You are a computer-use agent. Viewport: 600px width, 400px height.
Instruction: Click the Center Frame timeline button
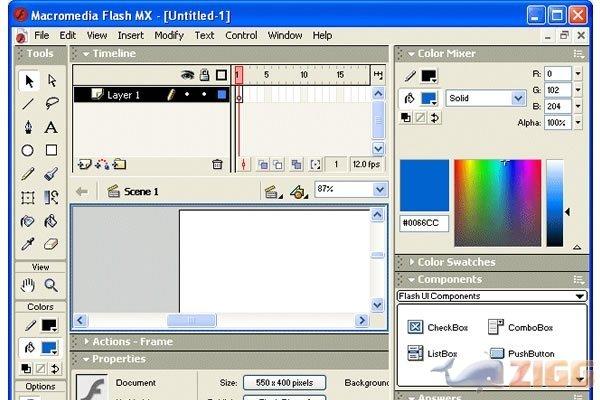click(x=243, y=165)
